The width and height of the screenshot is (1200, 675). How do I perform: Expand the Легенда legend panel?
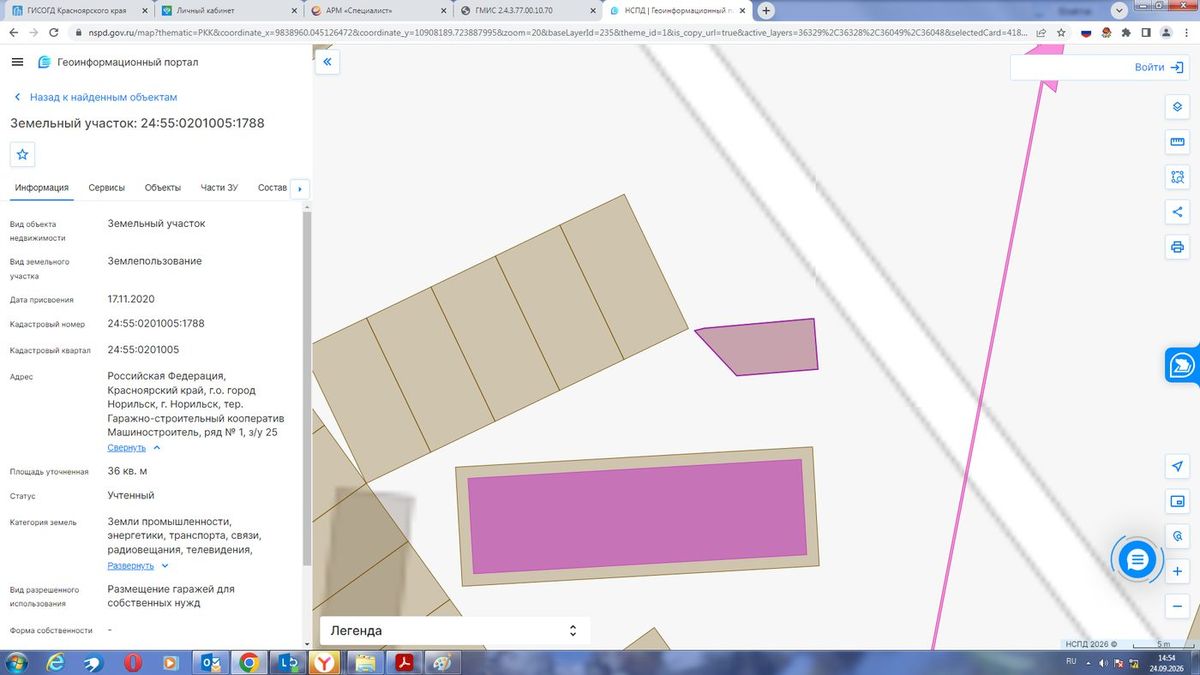pyautogui.click(x=455, y=631)
